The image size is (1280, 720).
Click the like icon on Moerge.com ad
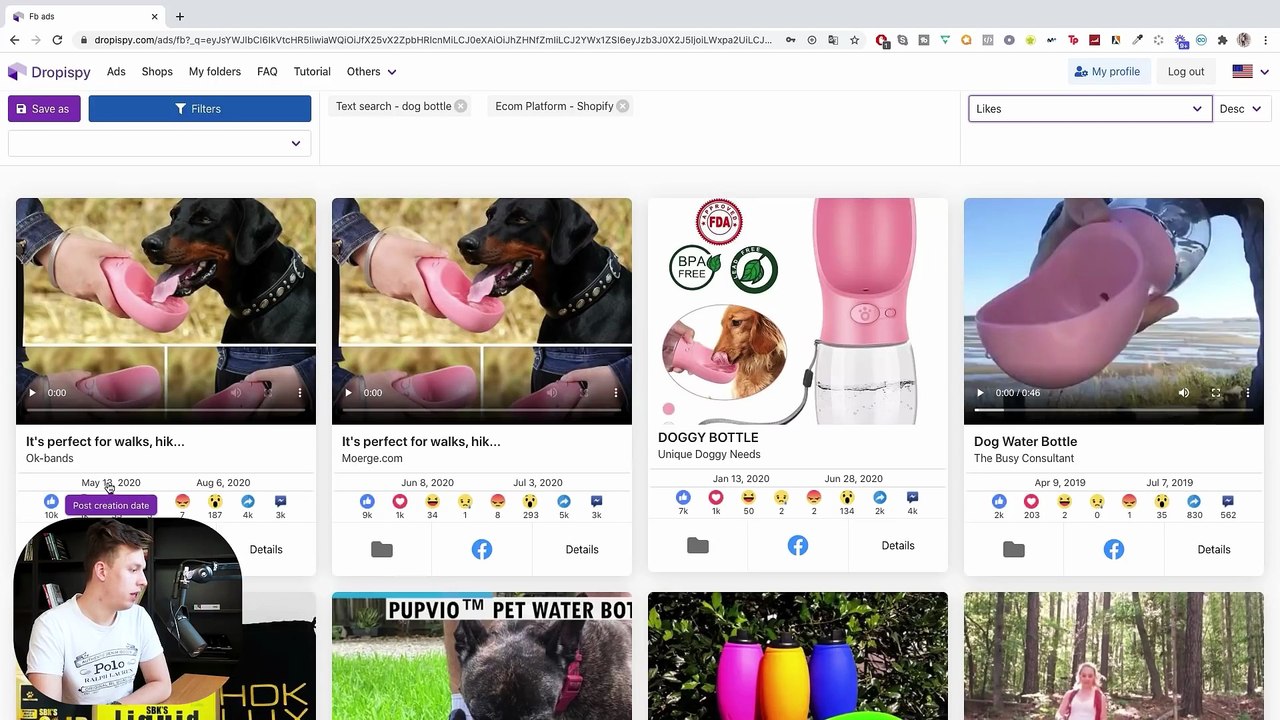tap(367, 501)
